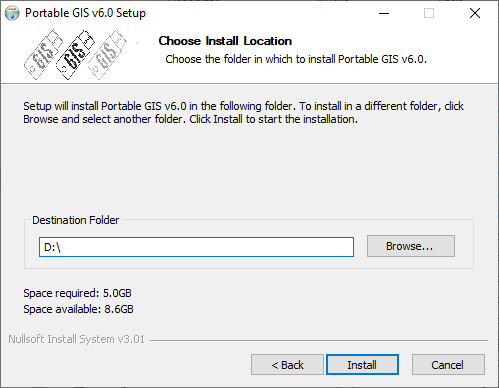Screen dimensions: 499x388
Task: Click the 'Setup will install Portable GIS' instruction text
Action: pyautogui.click(x=243, y=112)
